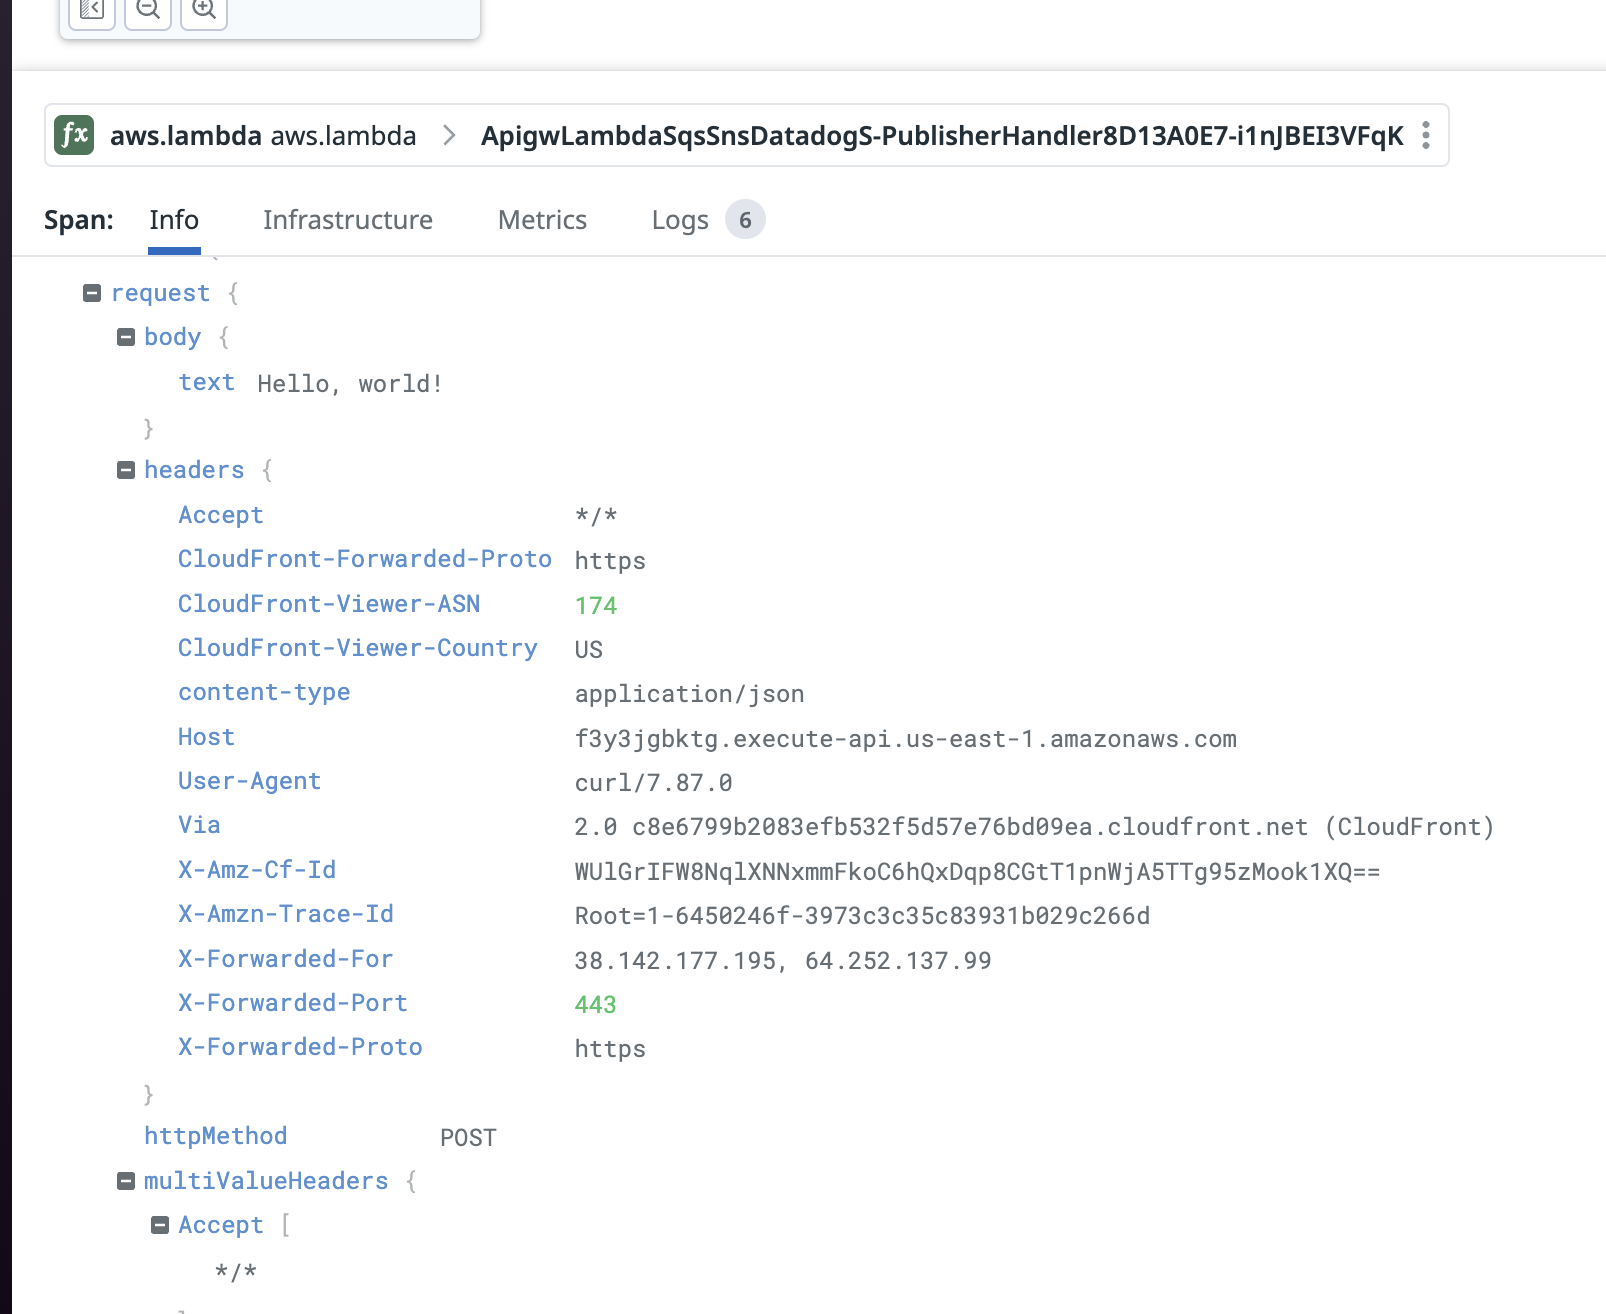Open the Metrics tab

point(542,220)
